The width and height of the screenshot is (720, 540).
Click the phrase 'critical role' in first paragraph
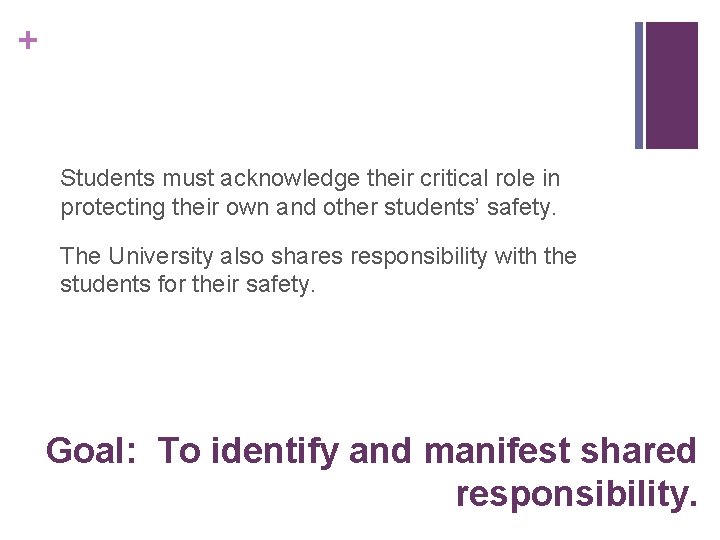478,178
